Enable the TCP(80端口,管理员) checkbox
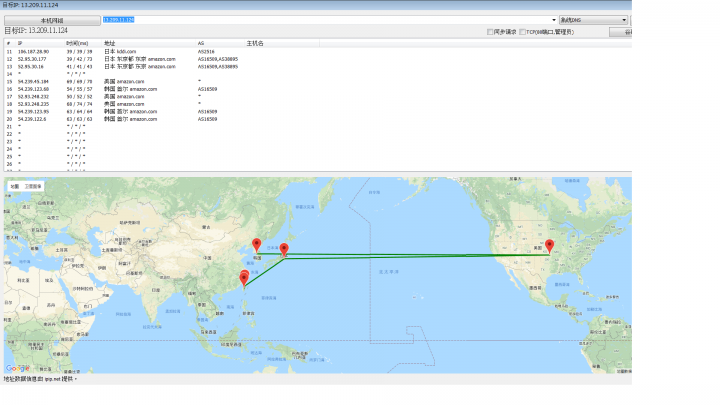720x405 pixels. tap(523, 32)
